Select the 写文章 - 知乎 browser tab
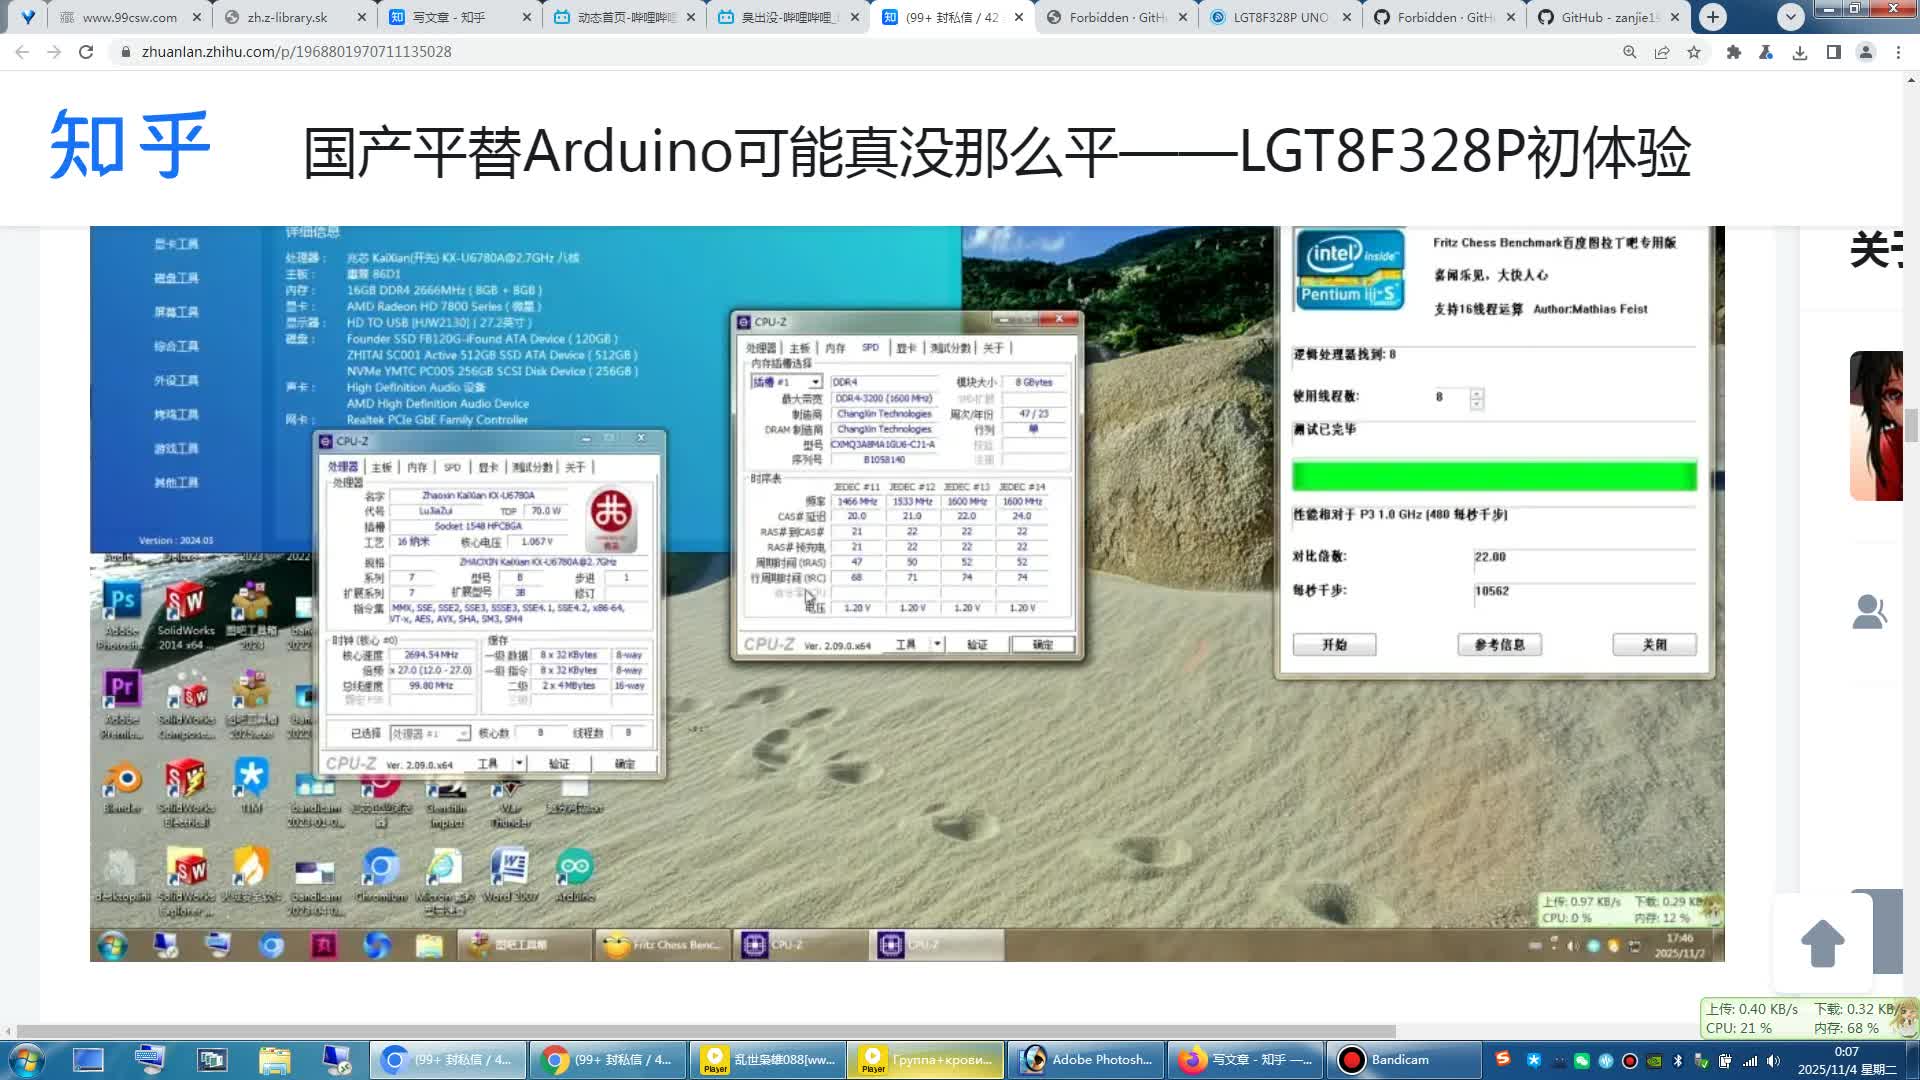Viewport: 1920px width, 1080px height. click(450, 17)
